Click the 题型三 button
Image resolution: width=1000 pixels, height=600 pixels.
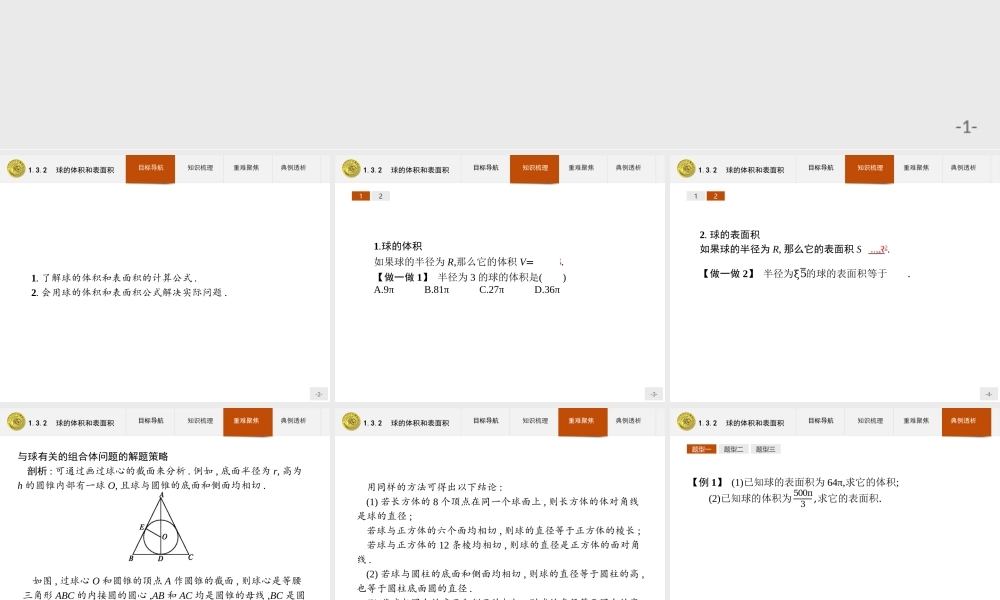[x=765, y=448]
